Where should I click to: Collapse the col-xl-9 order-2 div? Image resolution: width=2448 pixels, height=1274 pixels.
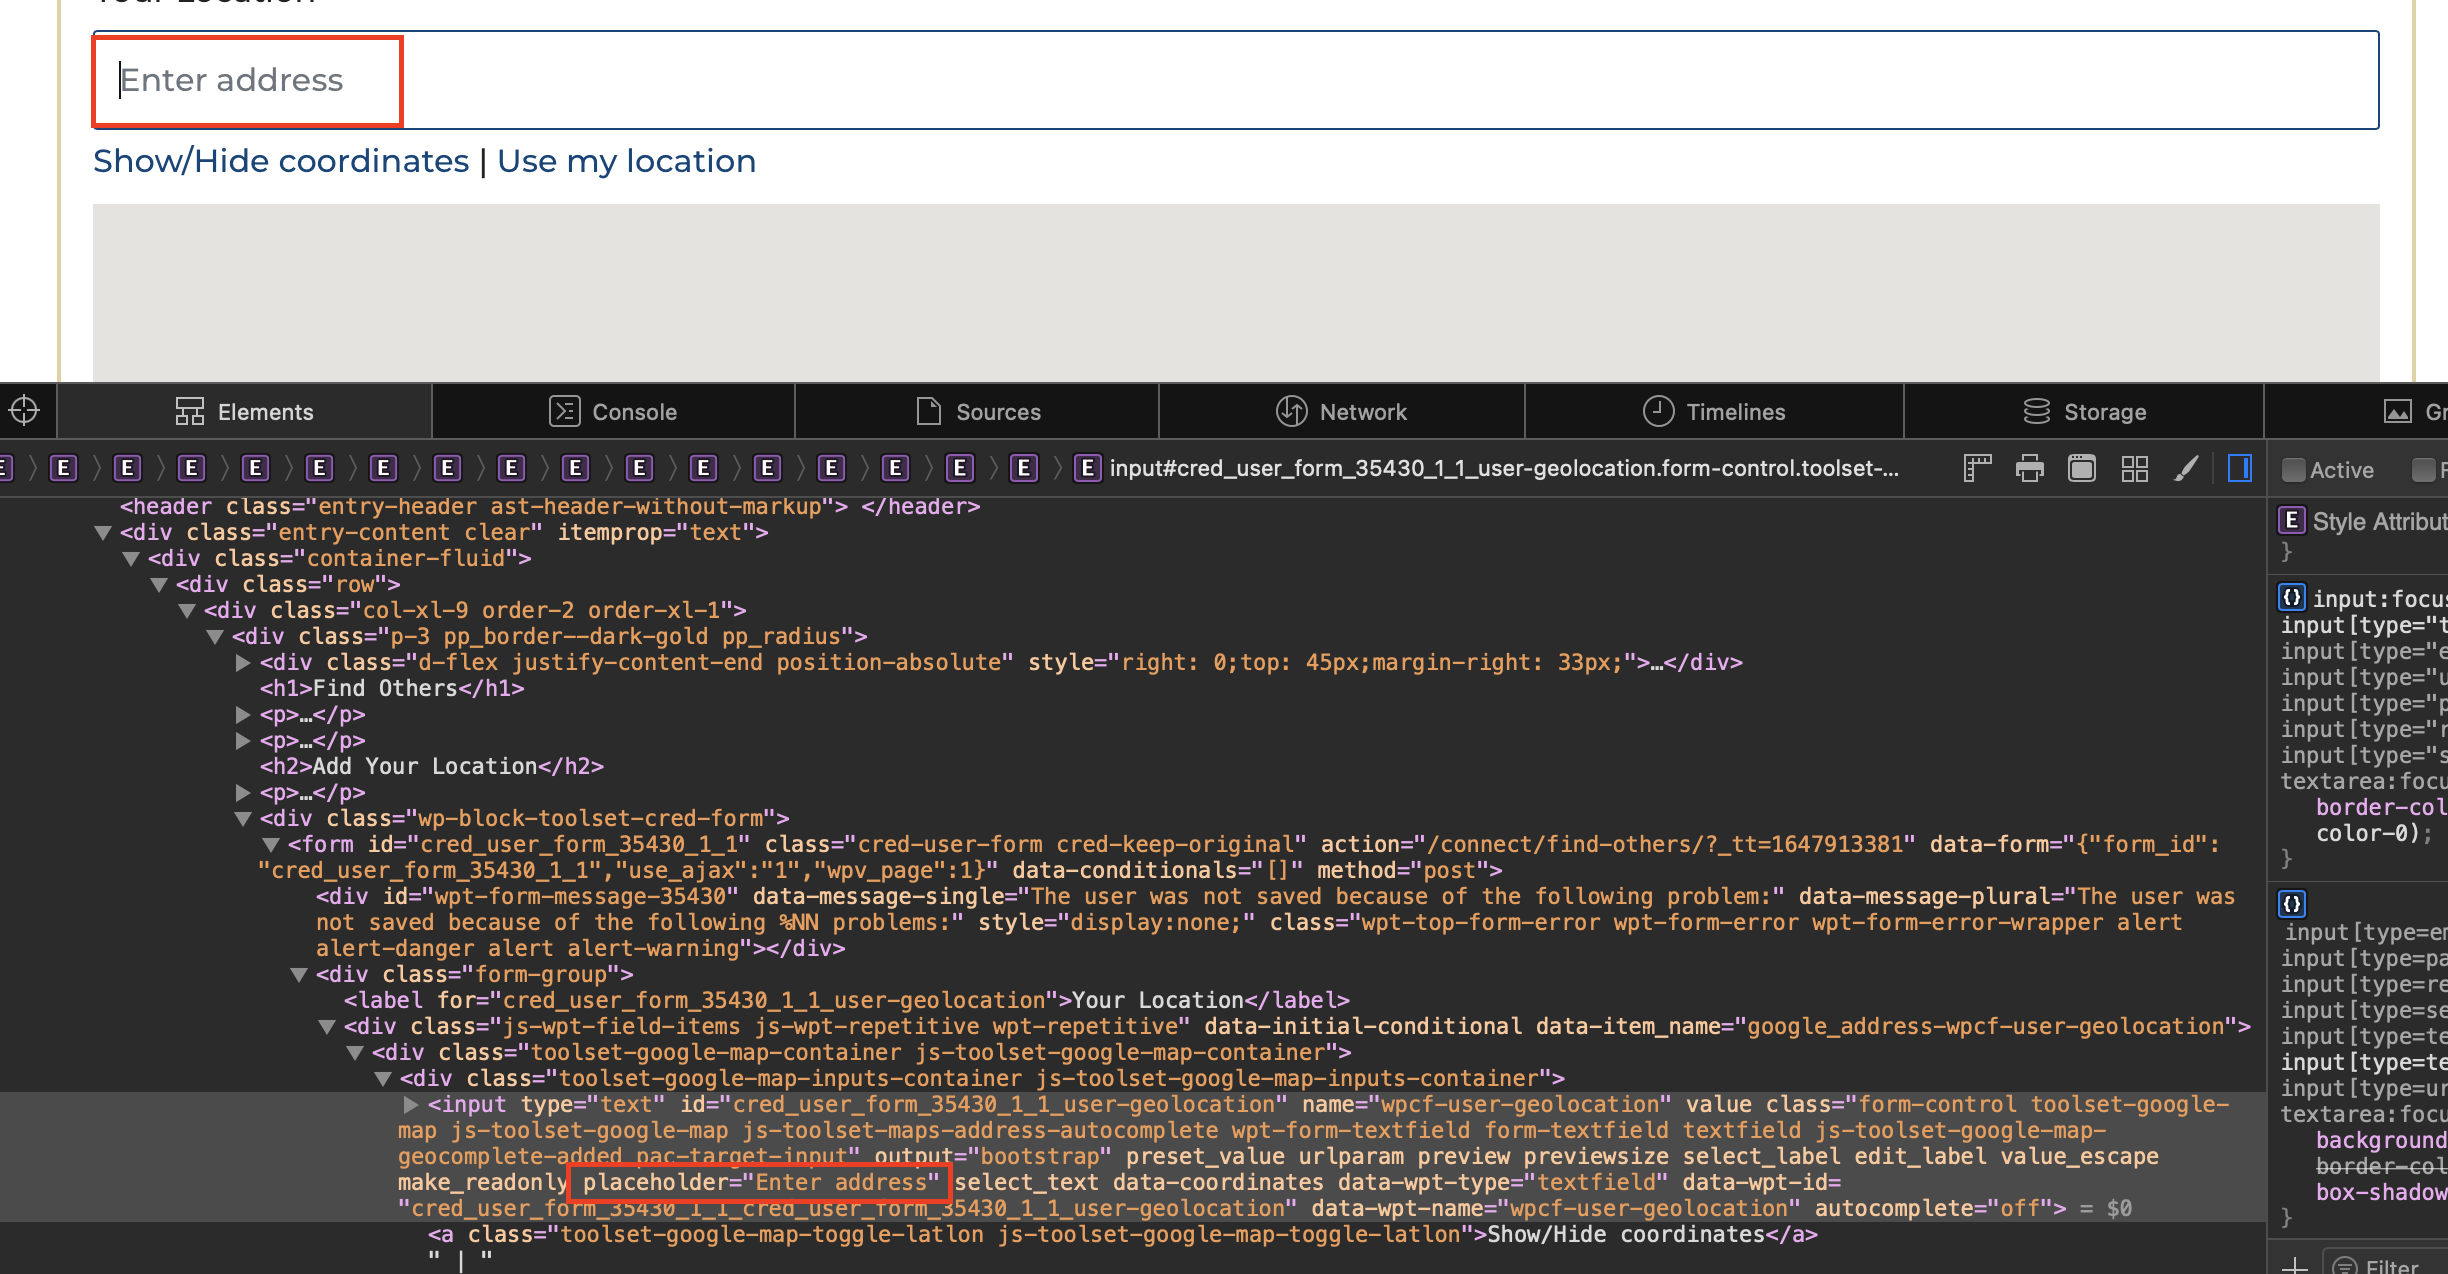coord(186,611)
